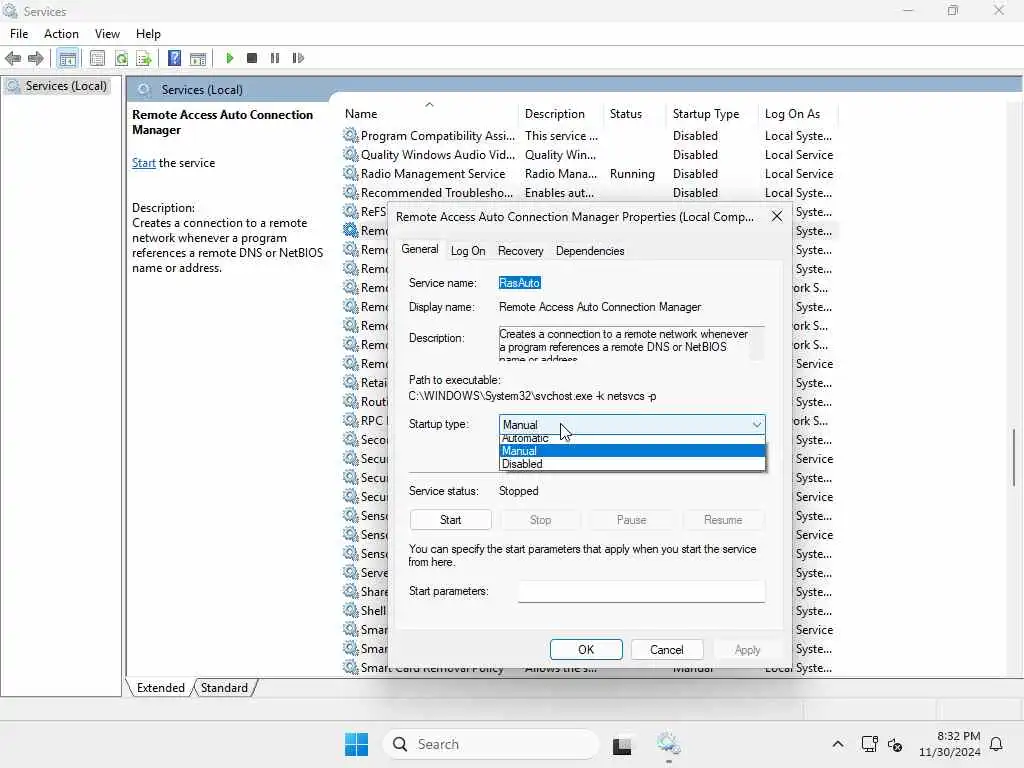The image size is (1024, 768).
Task: Click the Start the service link
Action: pos(144,163)
